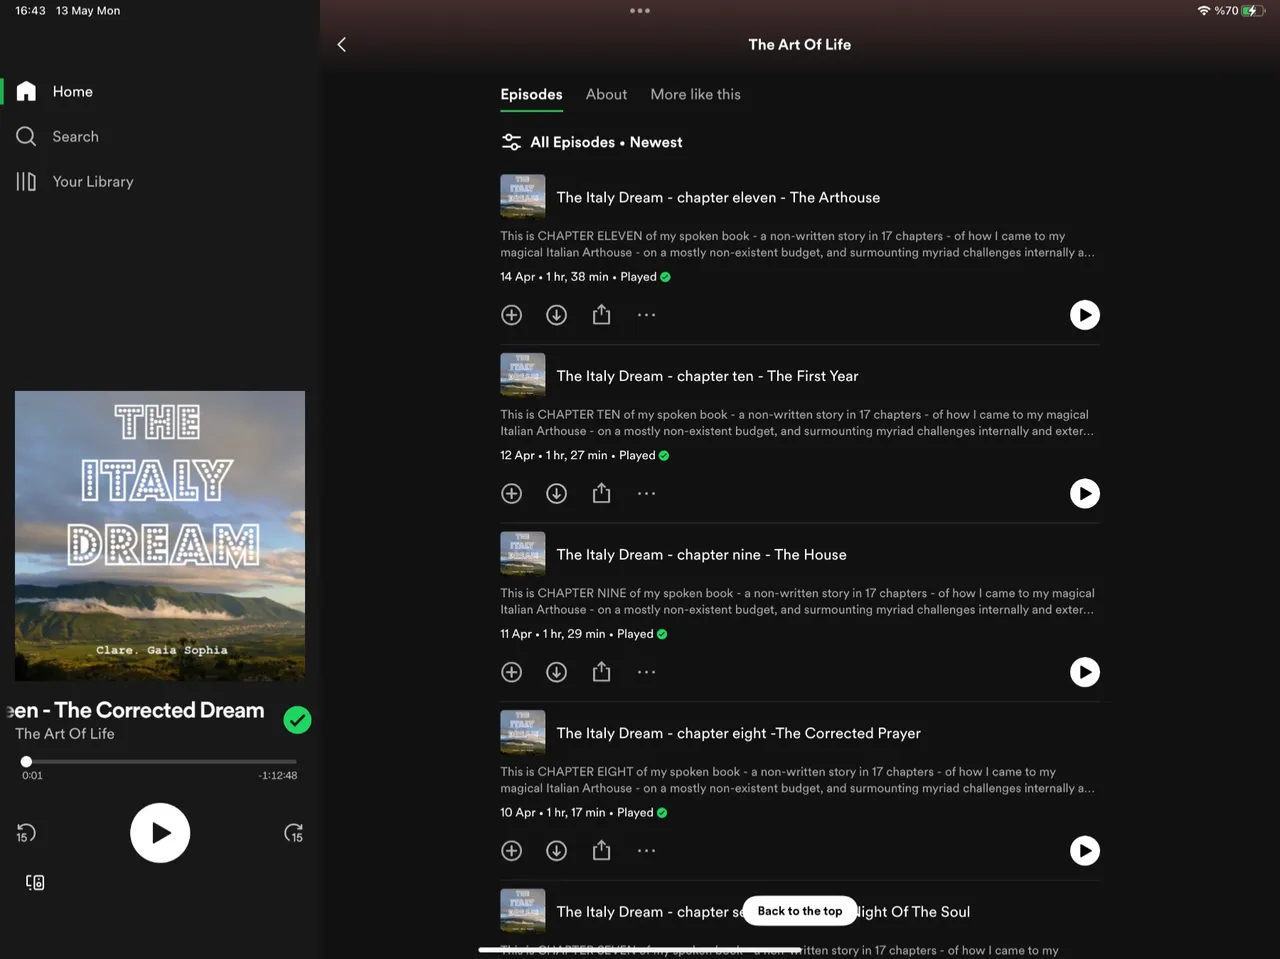
Task: Open The Art Of Life show under now playing
Action: click(x=65, y=733)
